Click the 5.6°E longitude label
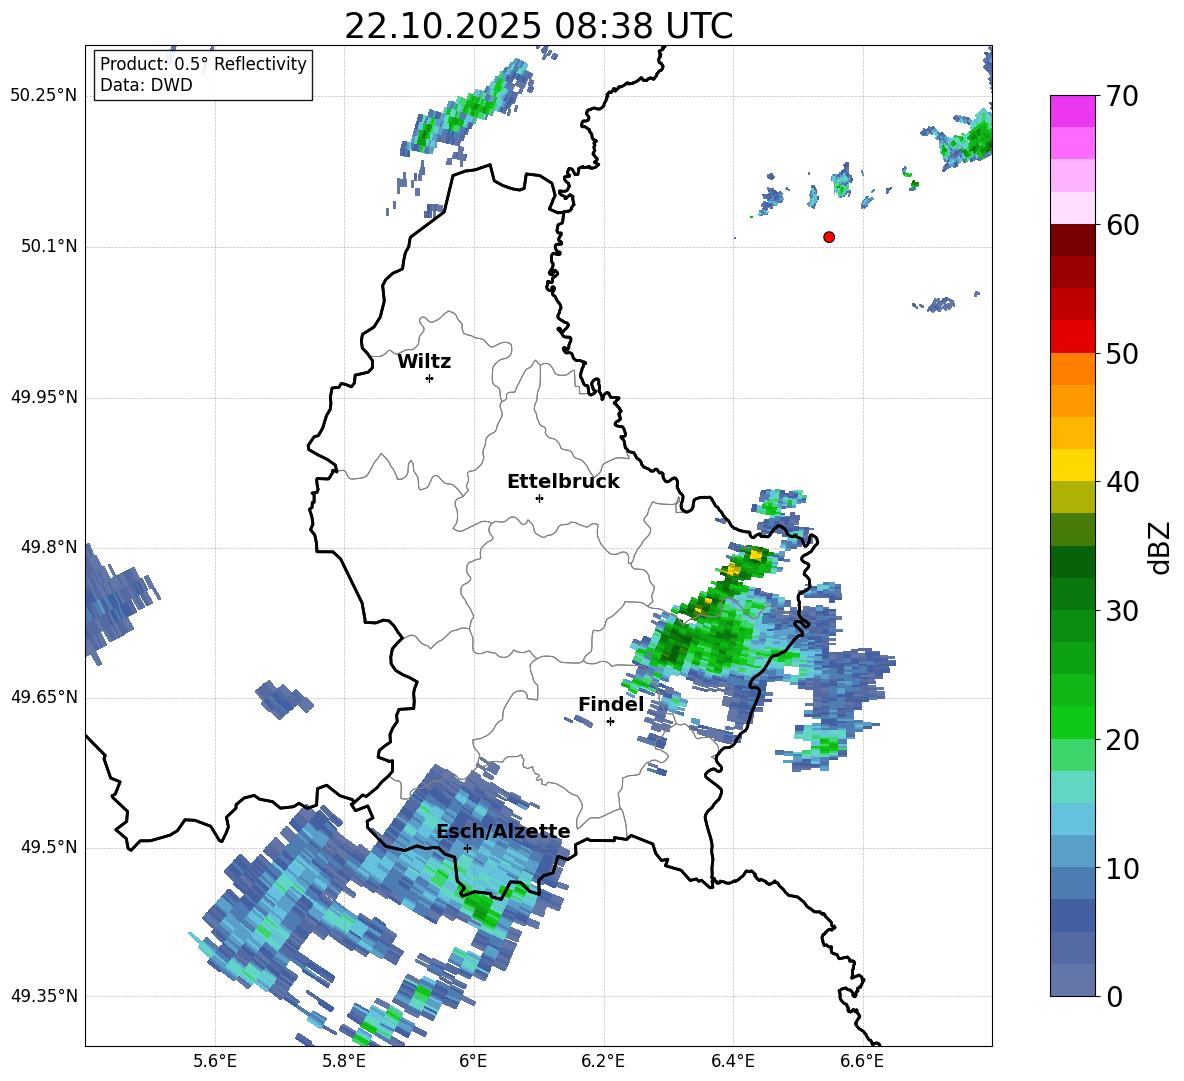Image resolution: width=1184 pixels, height=1081 pixels. pos(215,1061)
